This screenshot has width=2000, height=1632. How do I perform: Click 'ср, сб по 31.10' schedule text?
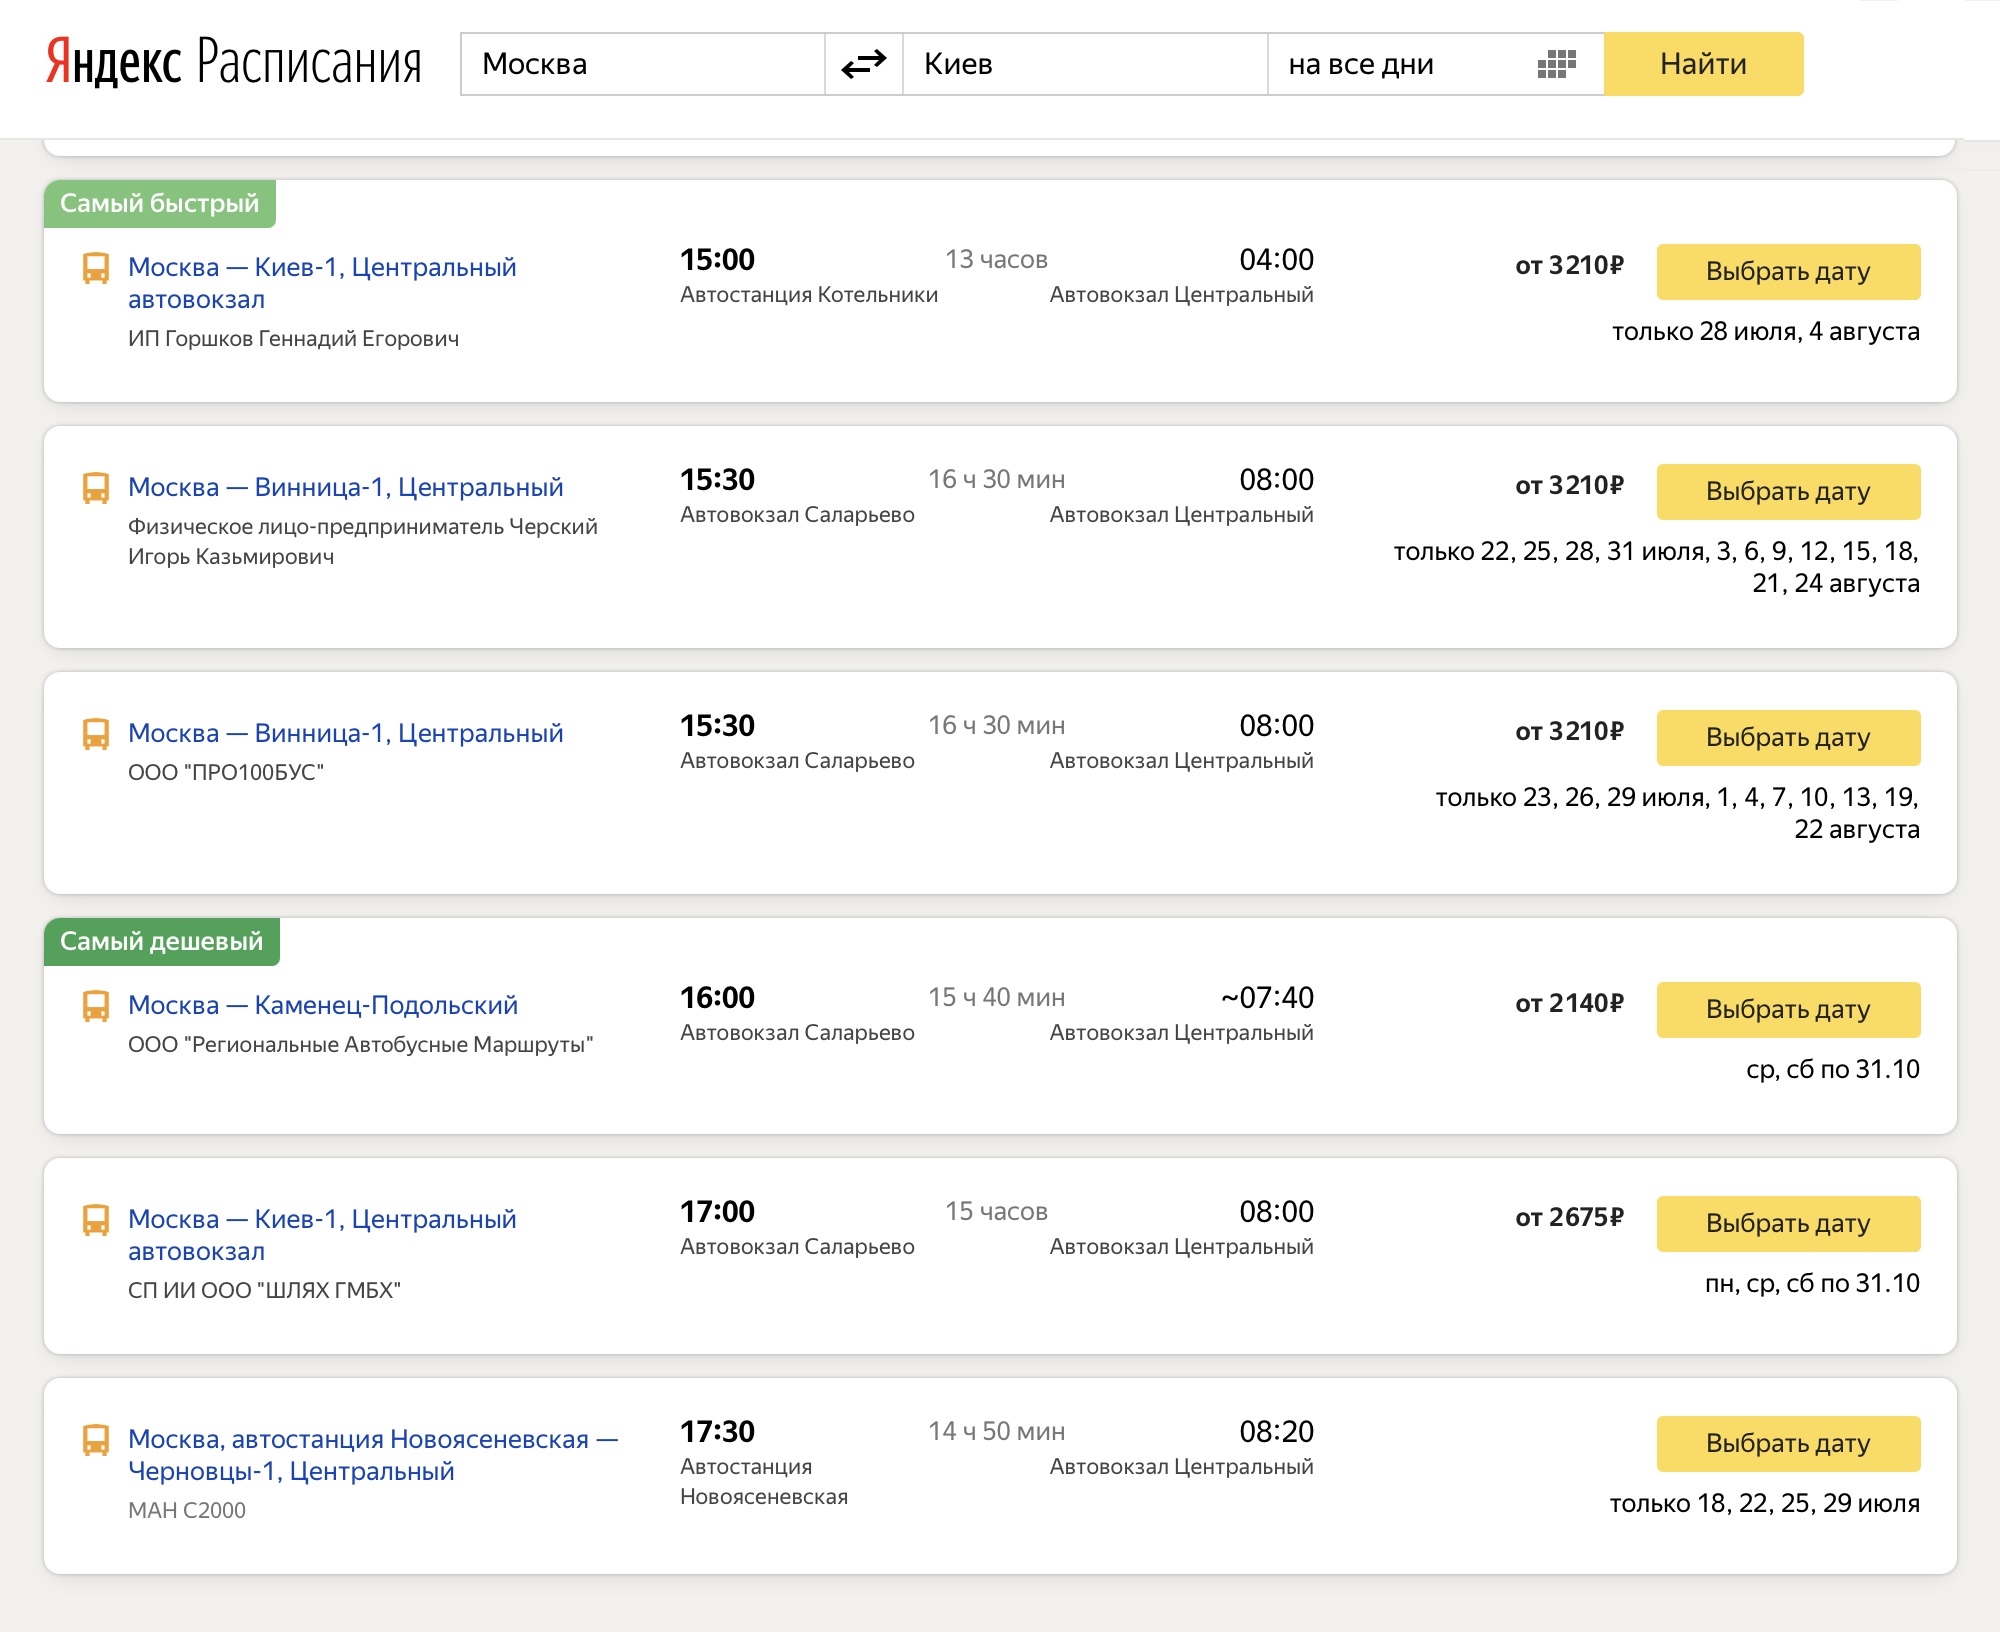(1833, 1070)
